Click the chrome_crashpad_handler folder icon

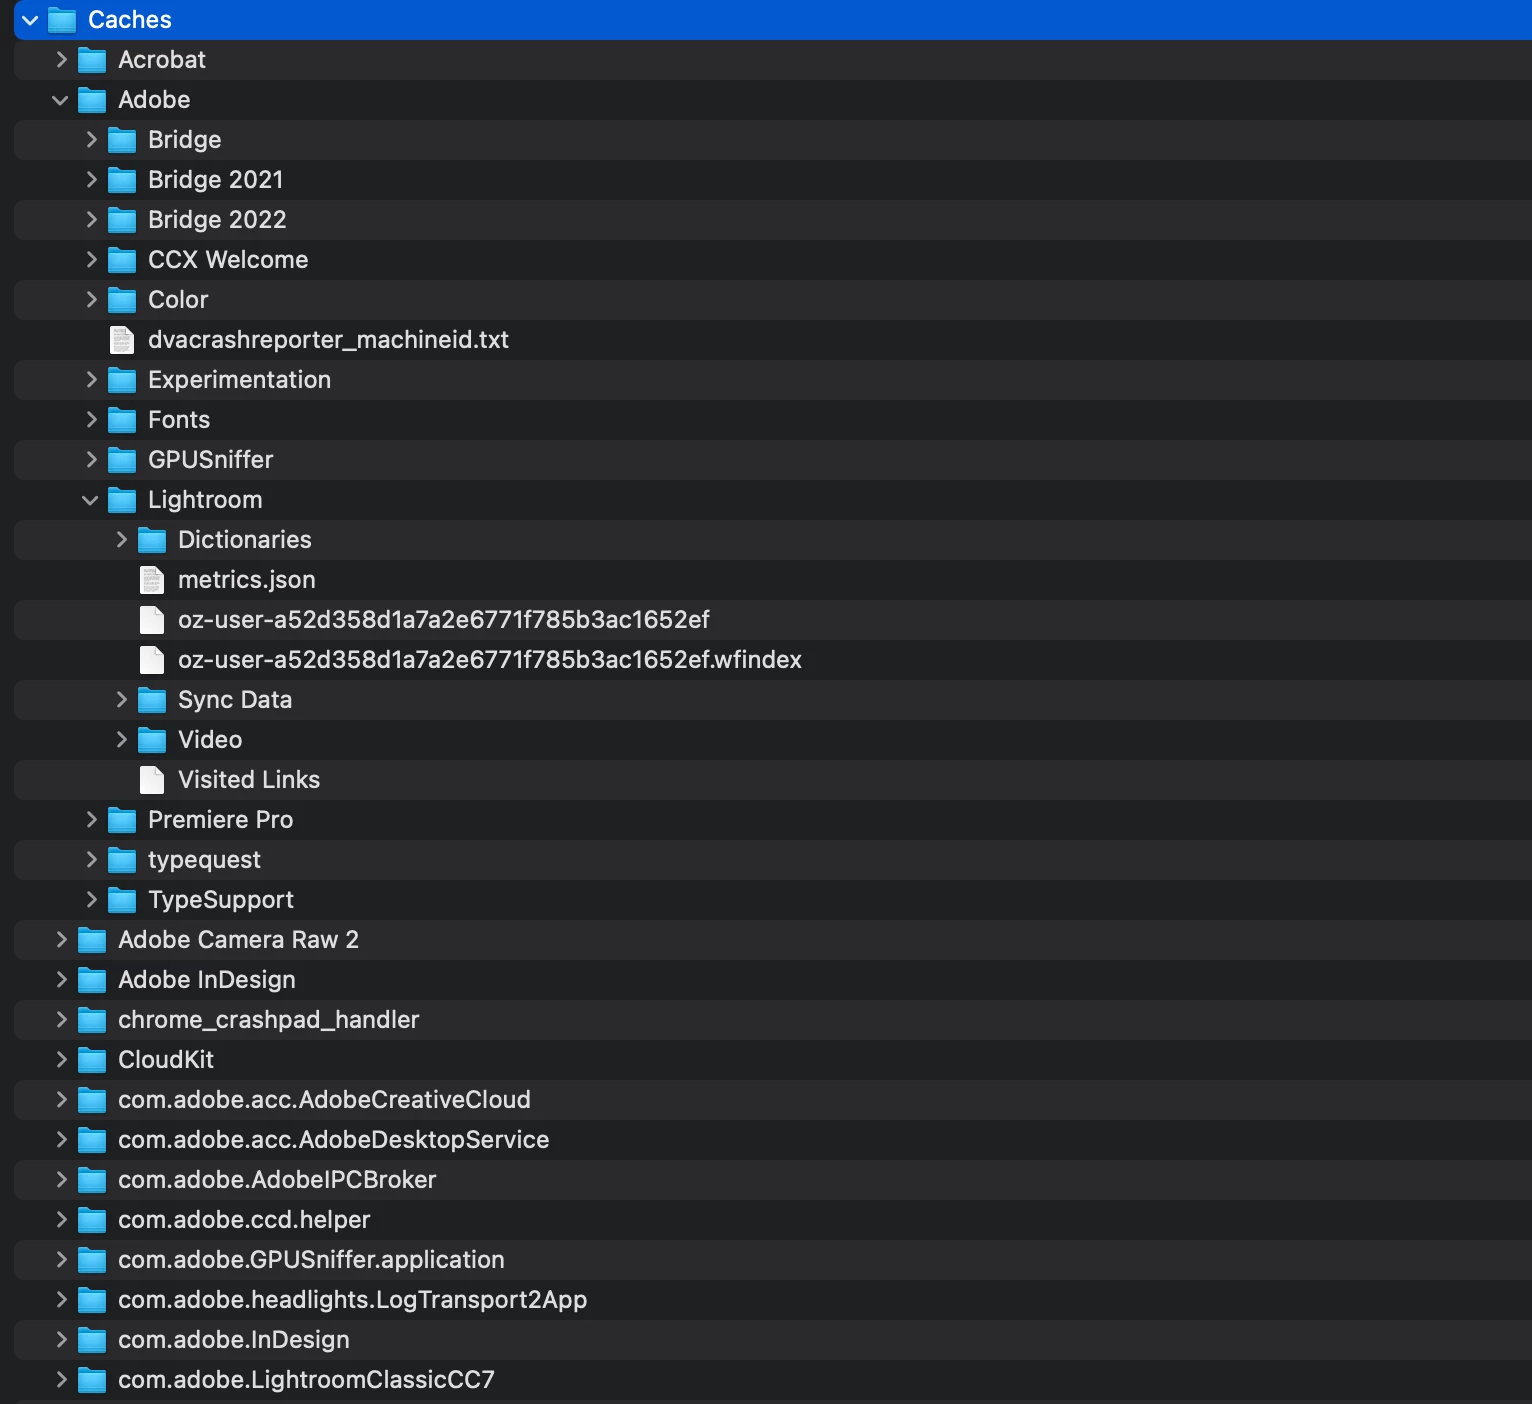point(92,1020)
